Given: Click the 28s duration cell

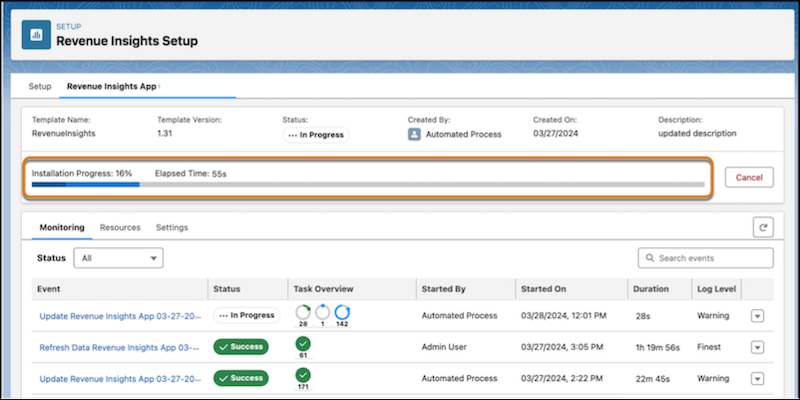Looking at the screenshot, I should [x=643, y=316].
